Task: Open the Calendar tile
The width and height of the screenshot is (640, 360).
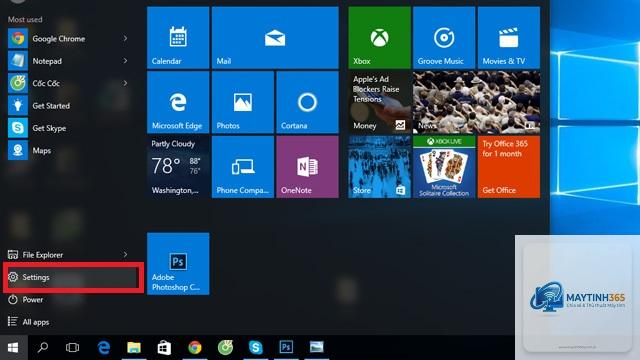Action: point(178,38)
